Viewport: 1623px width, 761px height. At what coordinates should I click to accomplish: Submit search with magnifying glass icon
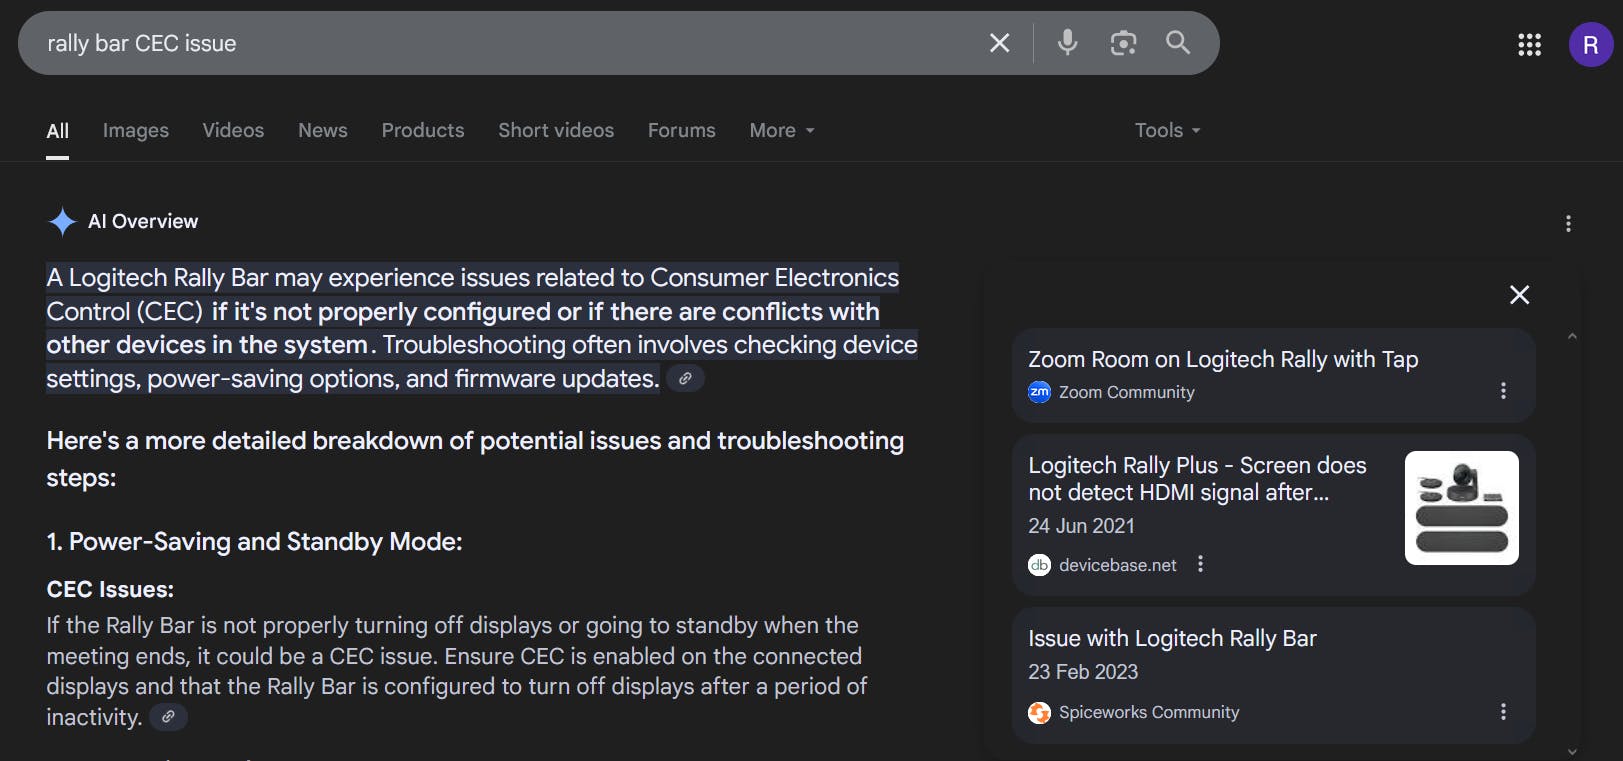pyautogui.click(x=1178, y=43)
